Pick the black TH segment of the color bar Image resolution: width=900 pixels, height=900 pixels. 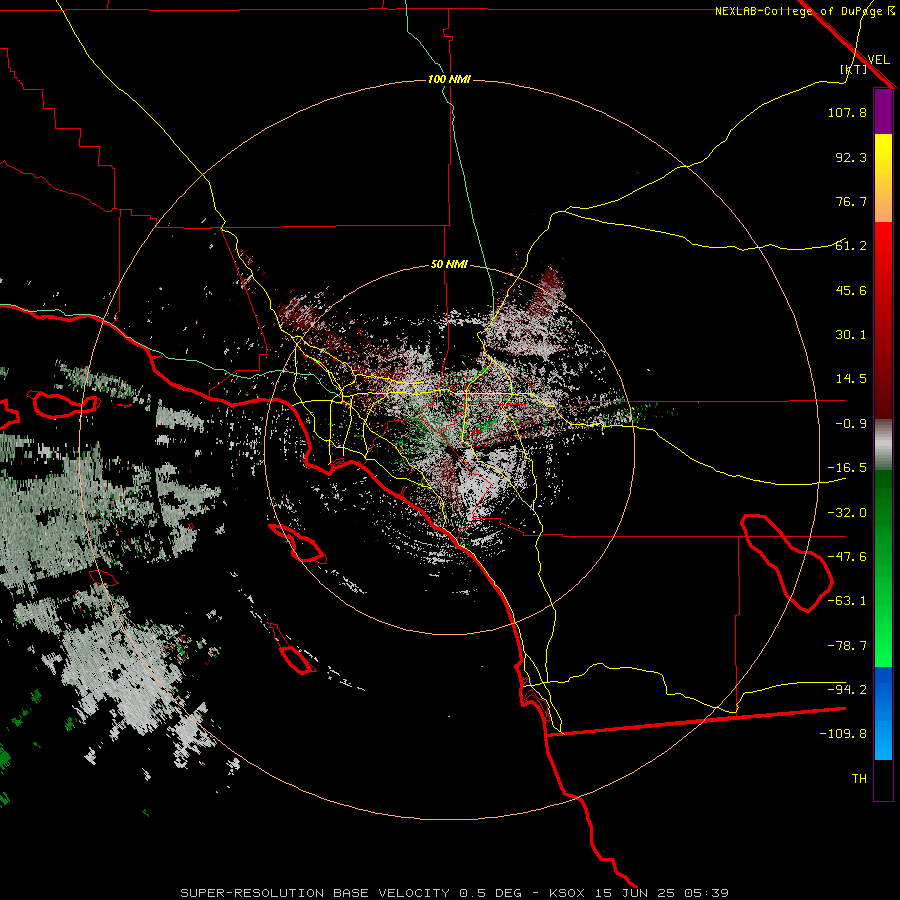pos(883,779)
